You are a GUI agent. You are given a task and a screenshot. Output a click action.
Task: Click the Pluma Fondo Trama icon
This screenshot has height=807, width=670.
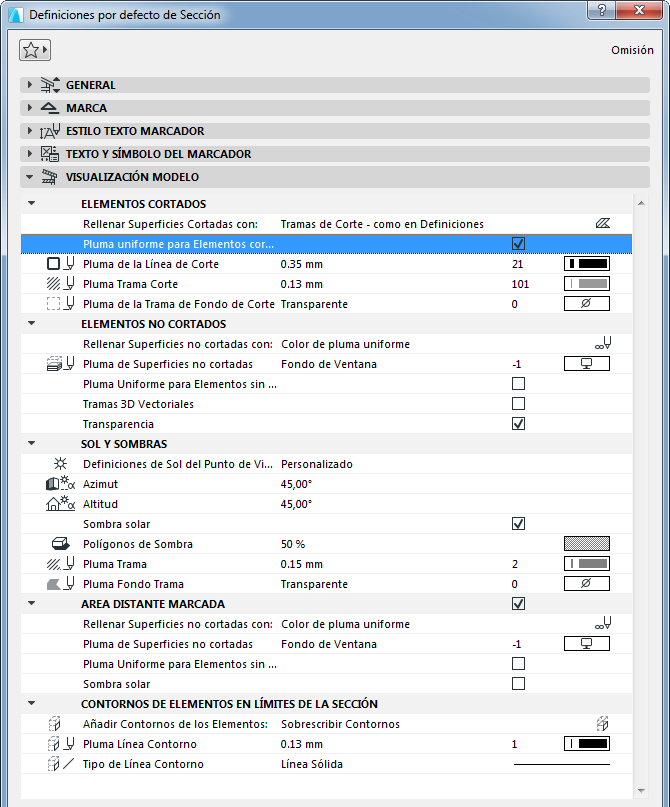(60, 584)
